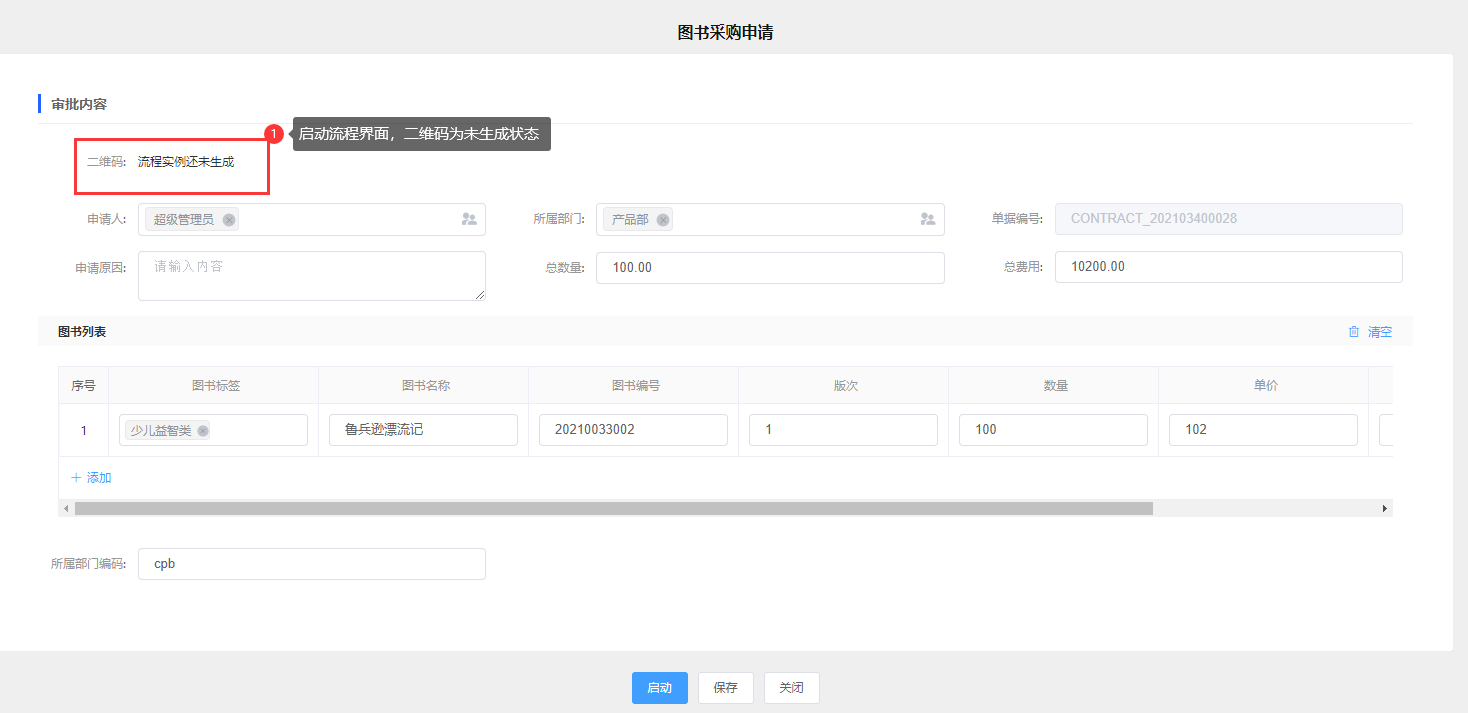This screenshot has height=713, width=1468.
Task: Remove the 超级管理员 tag from applicant
Action: click(x=229, y=220)
